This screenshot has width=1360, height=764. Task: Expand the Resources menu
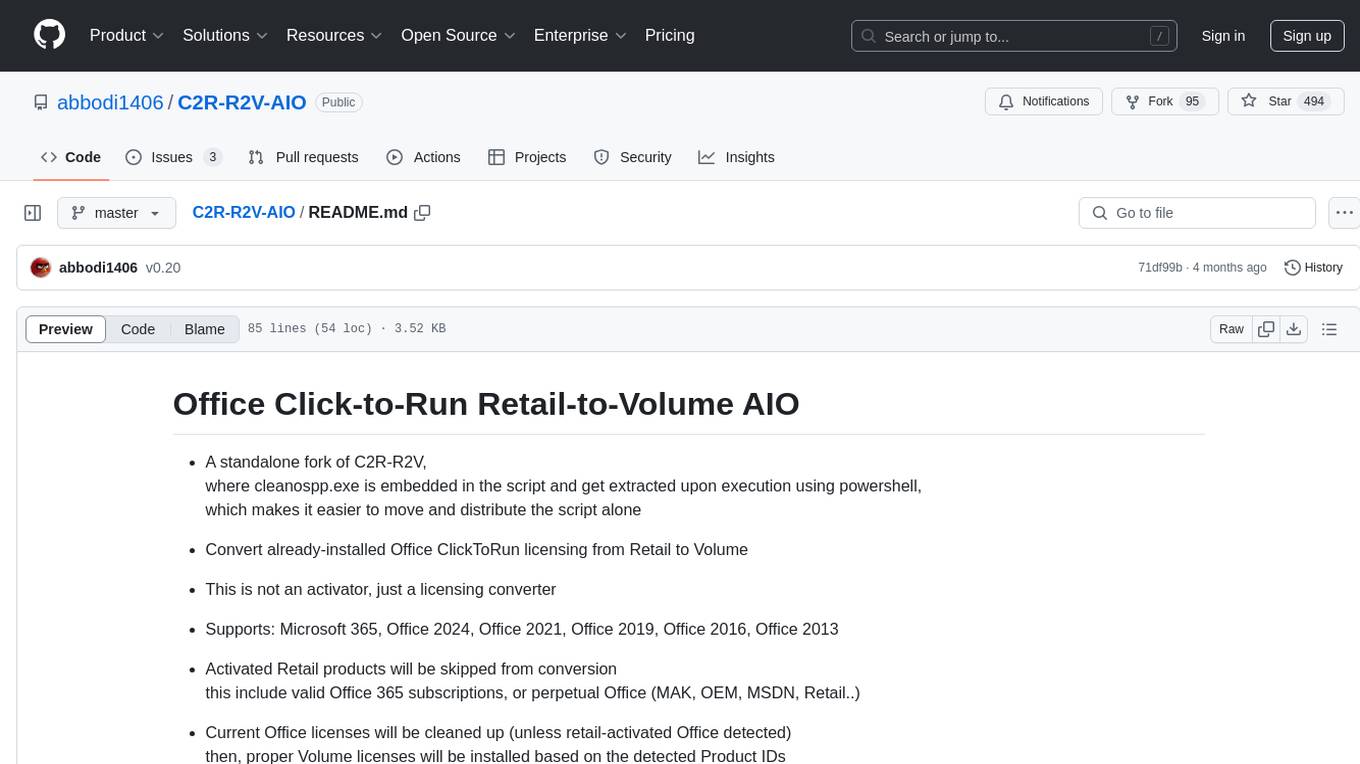tap(334, 35)
